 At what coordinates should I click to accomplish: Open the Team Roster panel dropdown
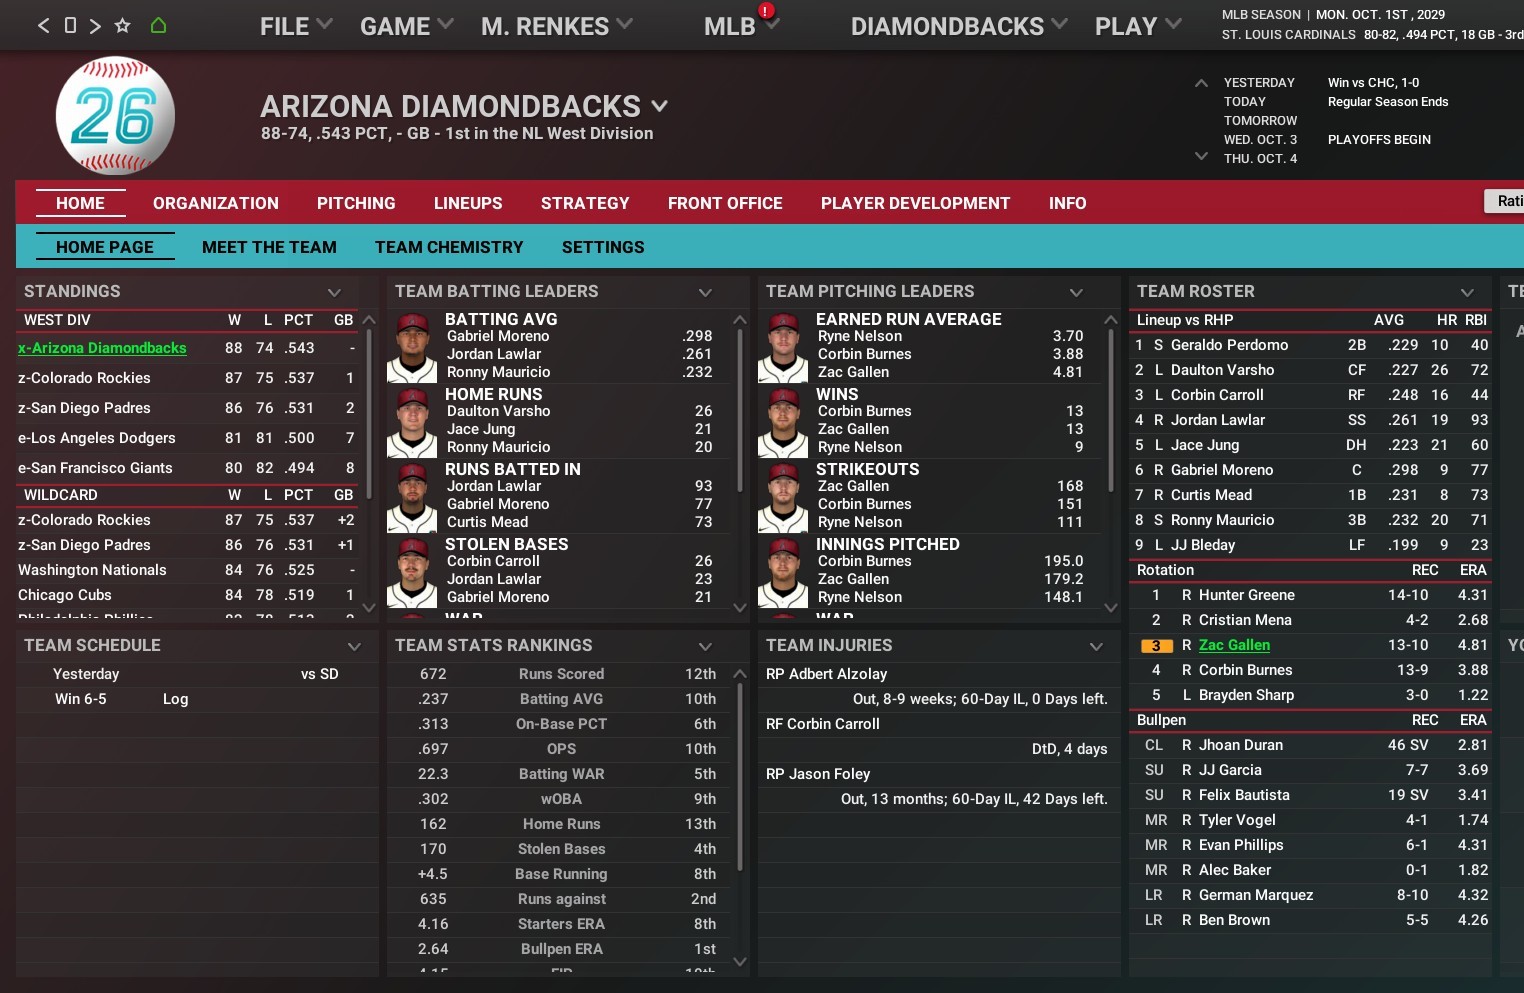pos(1467,292)
